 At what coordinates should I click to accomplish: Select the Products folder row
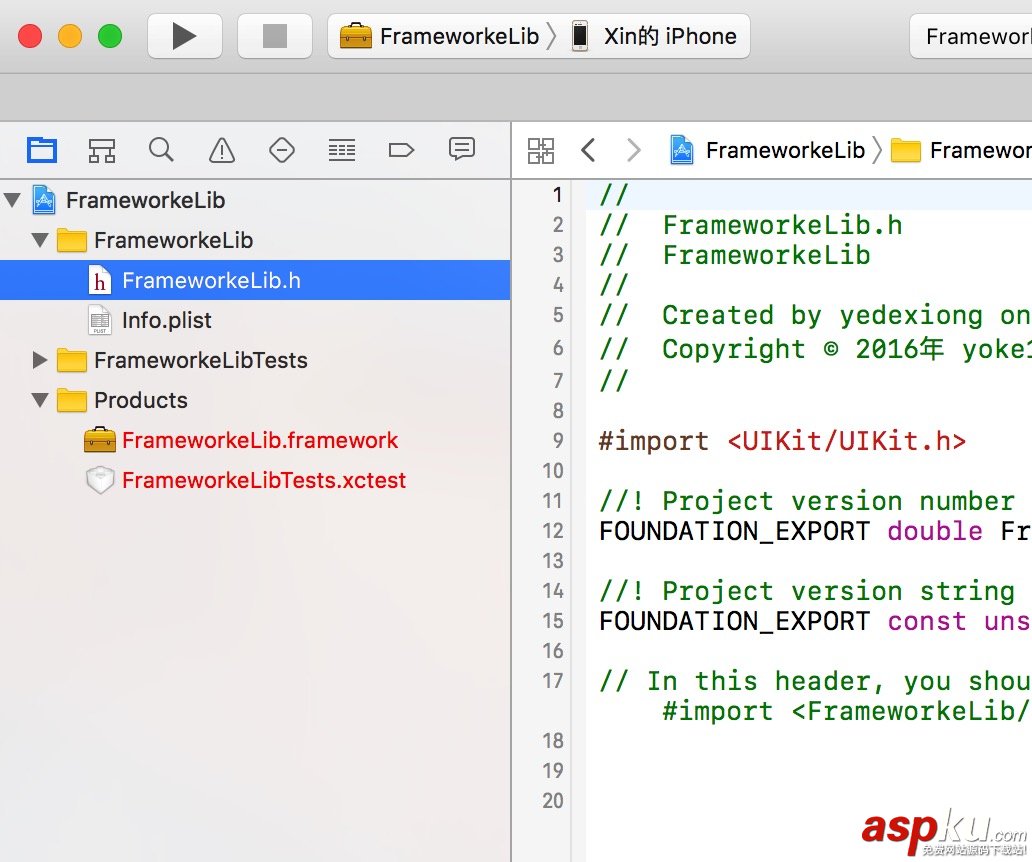pos(255,400)
